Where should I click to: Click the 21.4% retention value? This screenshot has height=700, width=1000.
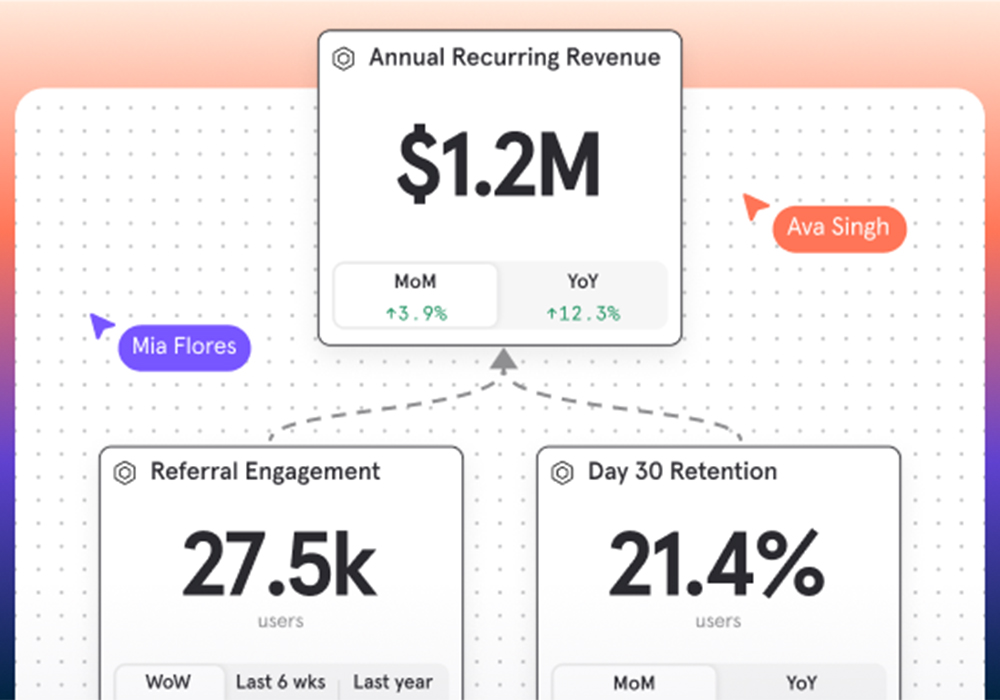pyautogui.click(x=717, y=565)
